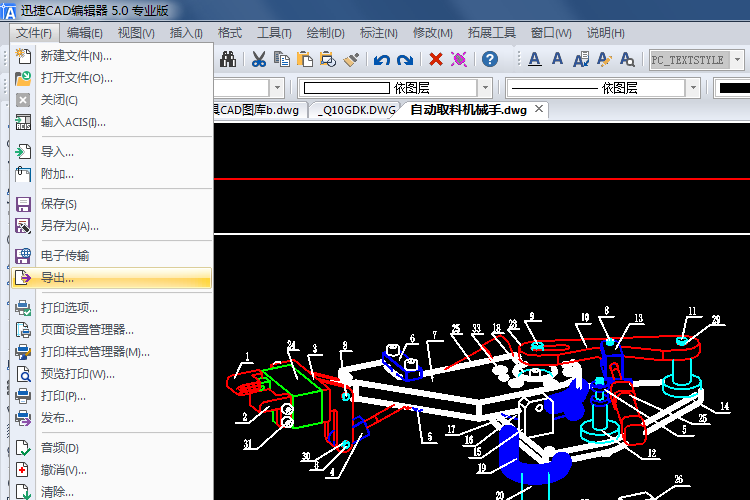Close the 自动取料机械手.dwg tab
The image size is (750, 500).
click(540, 110)
